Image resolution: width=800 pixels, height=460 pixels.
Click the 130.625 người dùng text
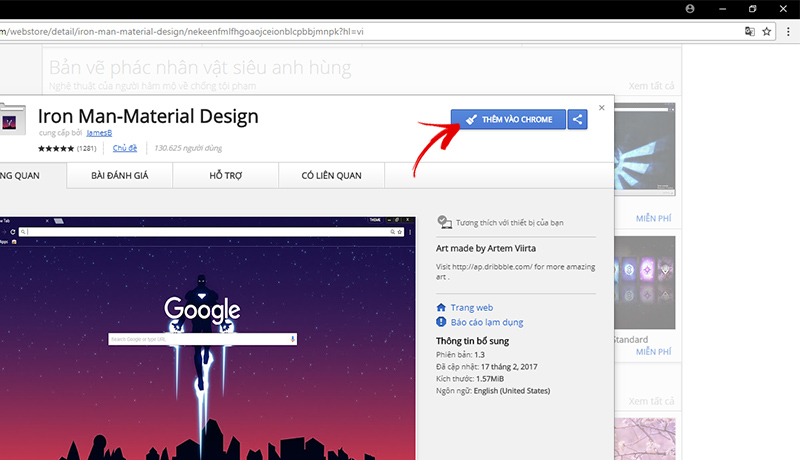click(188, 148)
